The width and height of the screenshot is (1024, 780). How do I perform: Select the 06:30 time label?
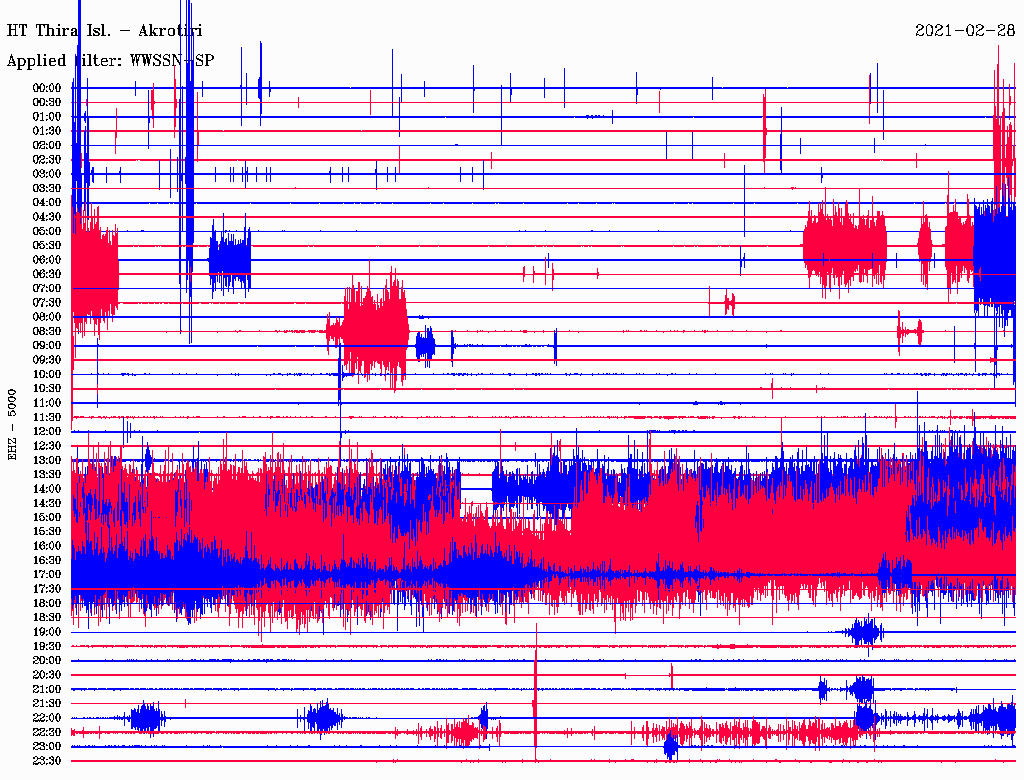47,274
